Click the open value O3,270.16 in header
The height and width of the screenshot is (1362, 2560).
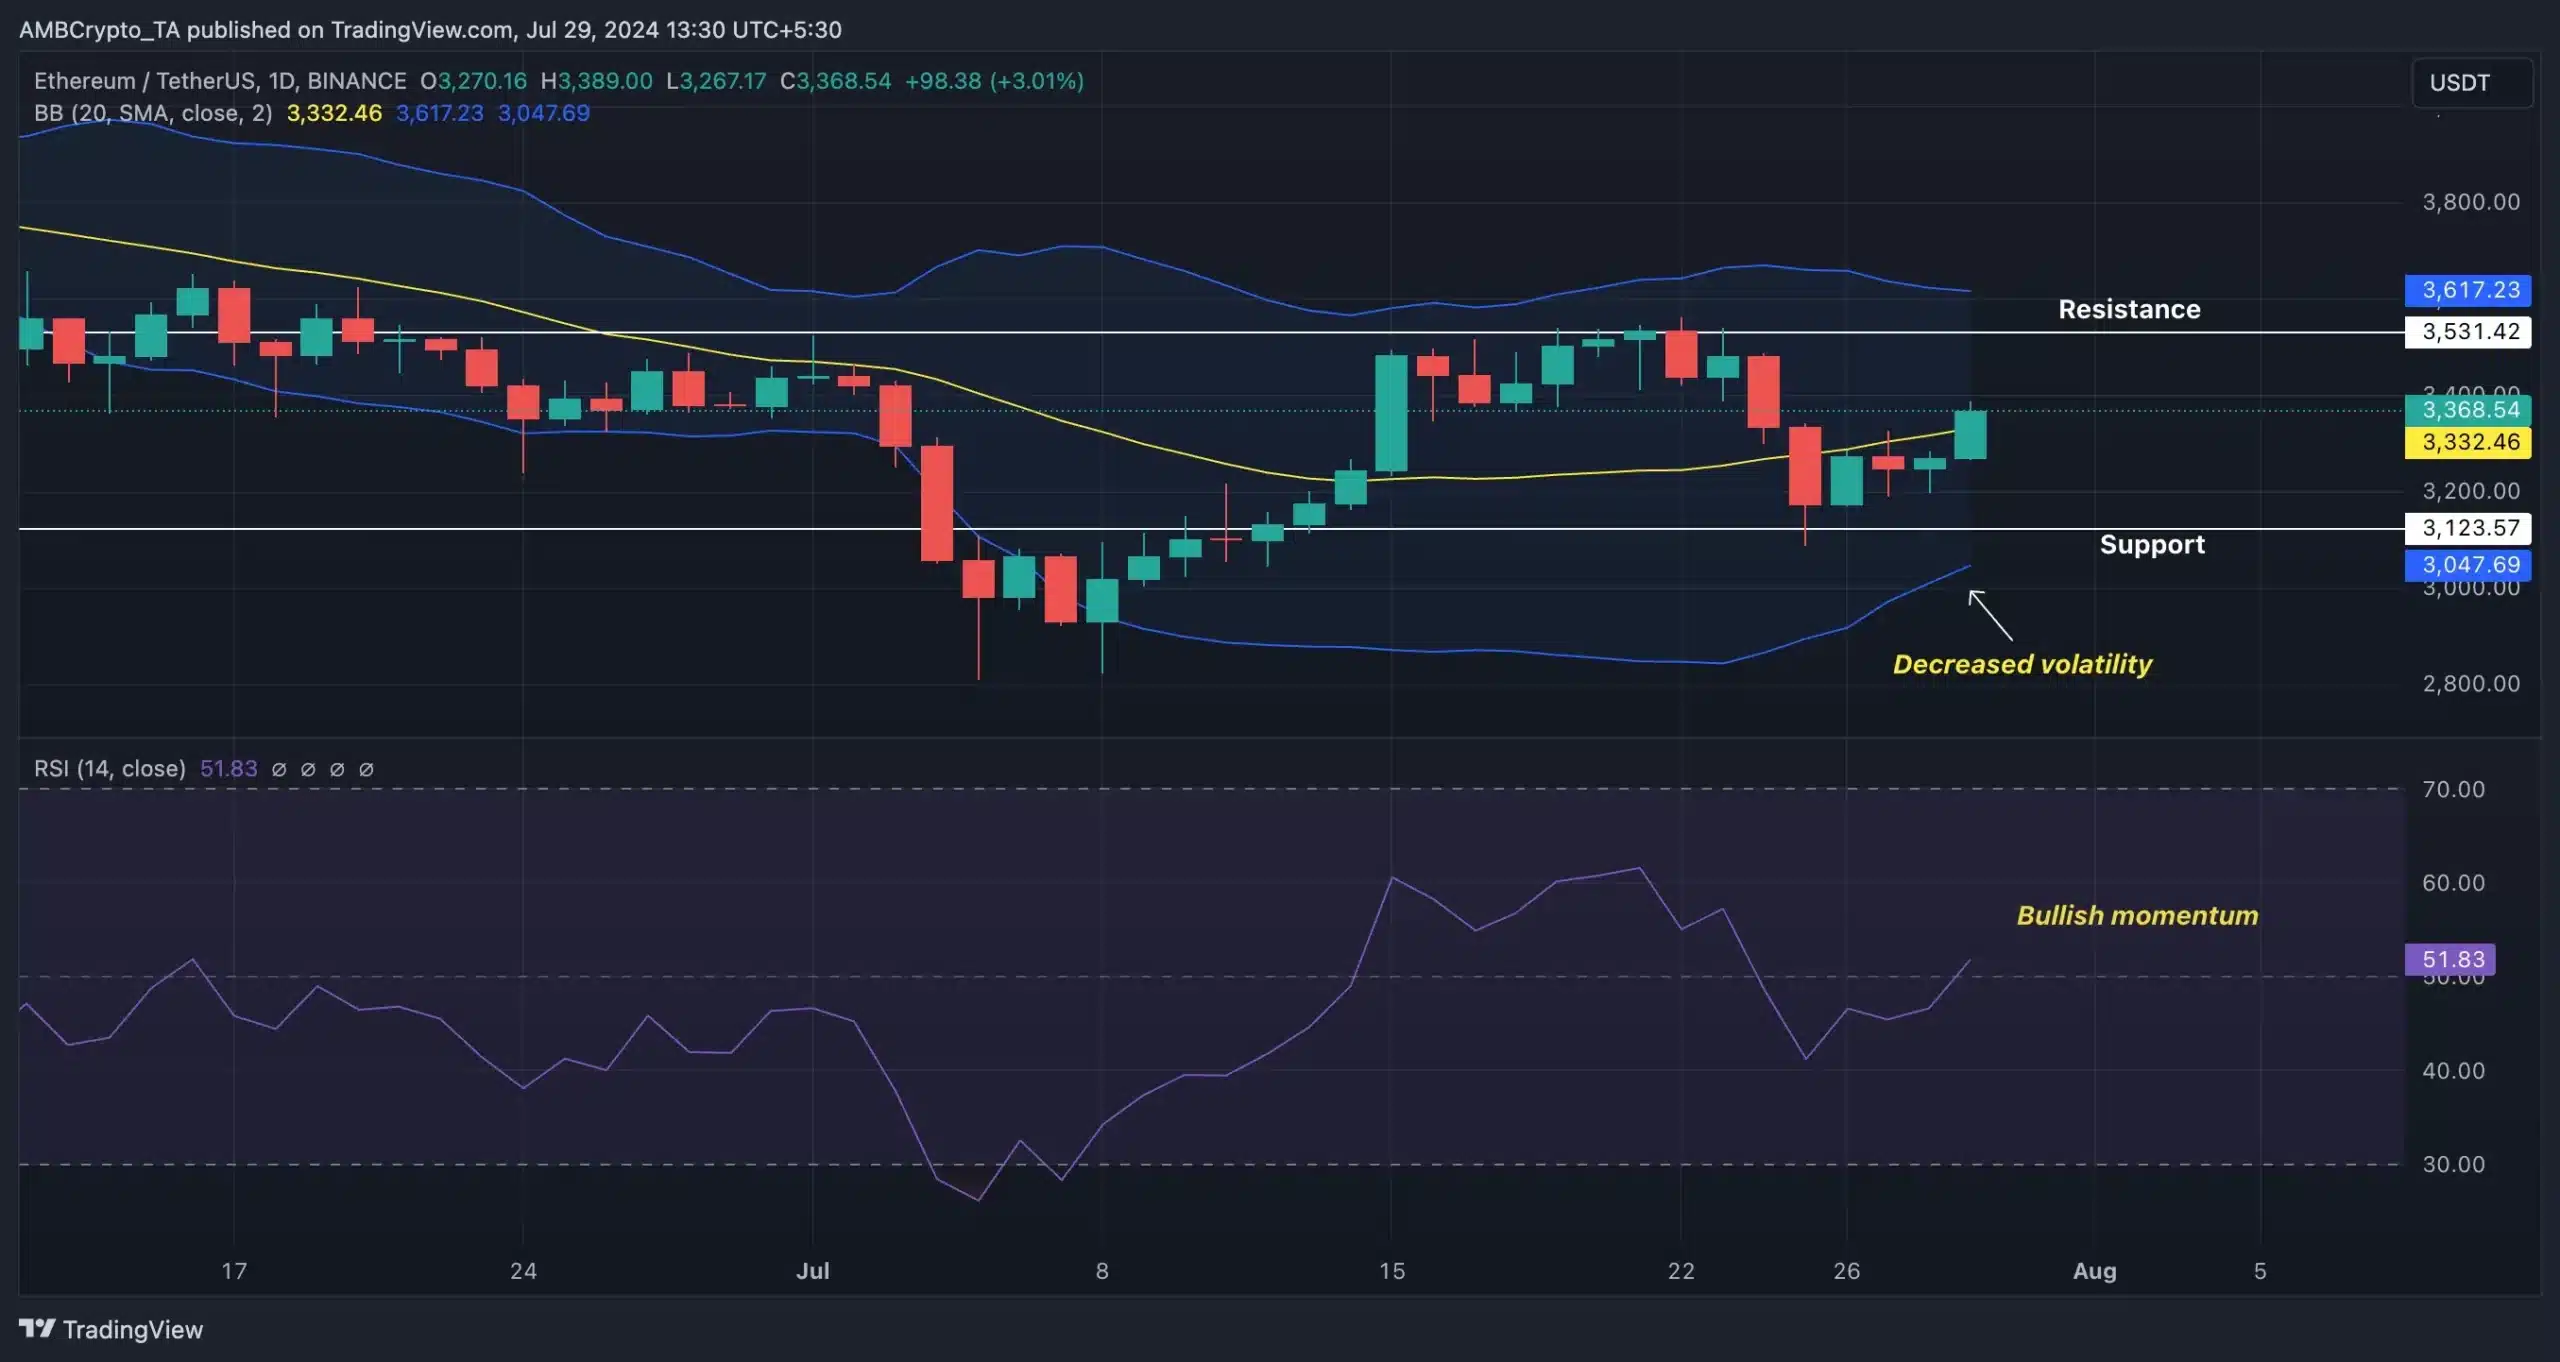pyautogui.click(x=473, y=81)
